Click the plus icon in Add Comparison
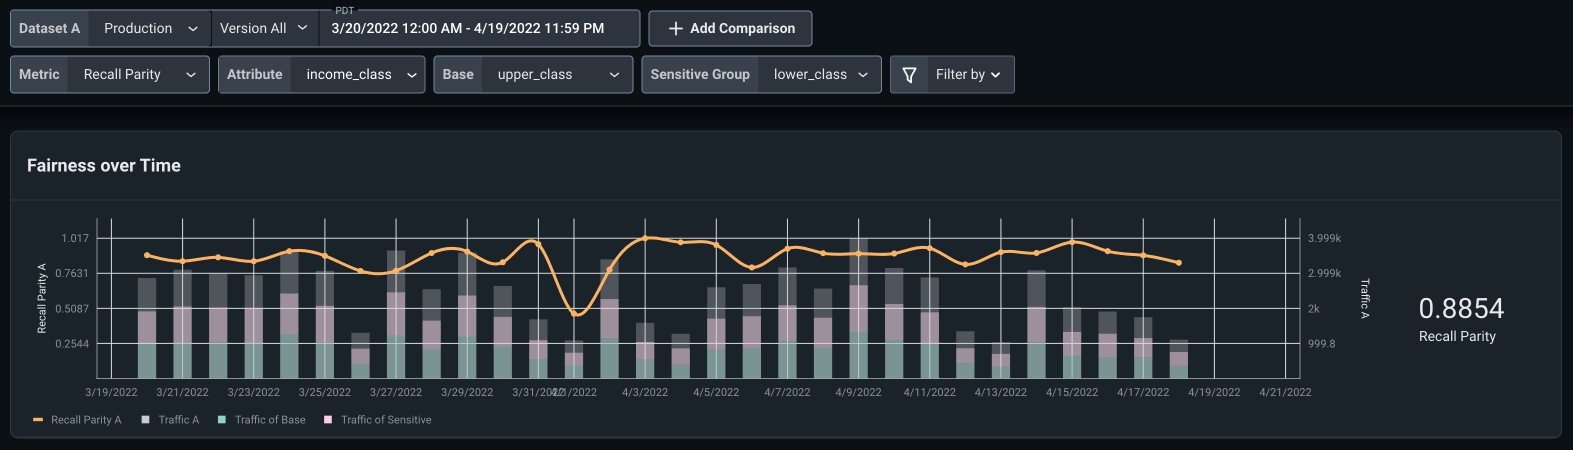 point(676,29)
